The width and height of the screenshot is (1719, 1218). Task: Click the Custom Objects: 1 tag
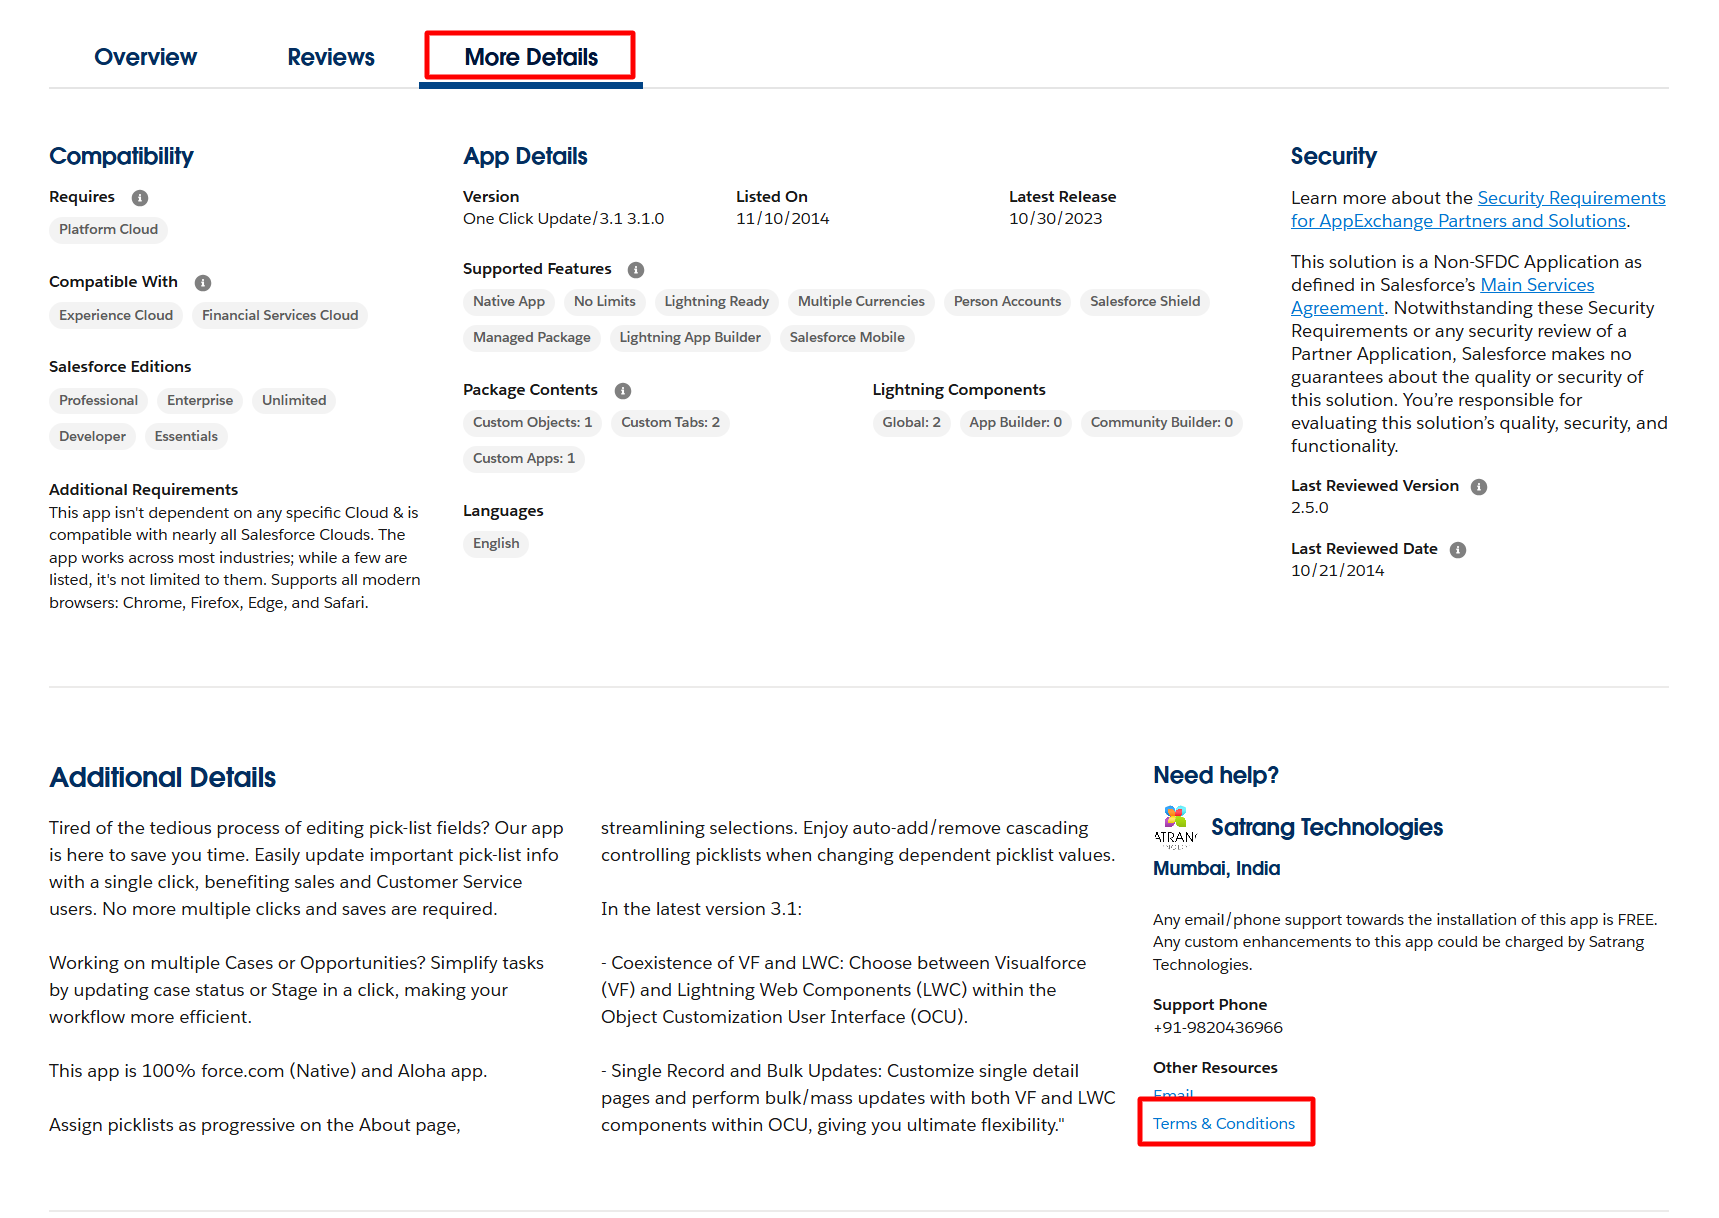pos(532,422)
